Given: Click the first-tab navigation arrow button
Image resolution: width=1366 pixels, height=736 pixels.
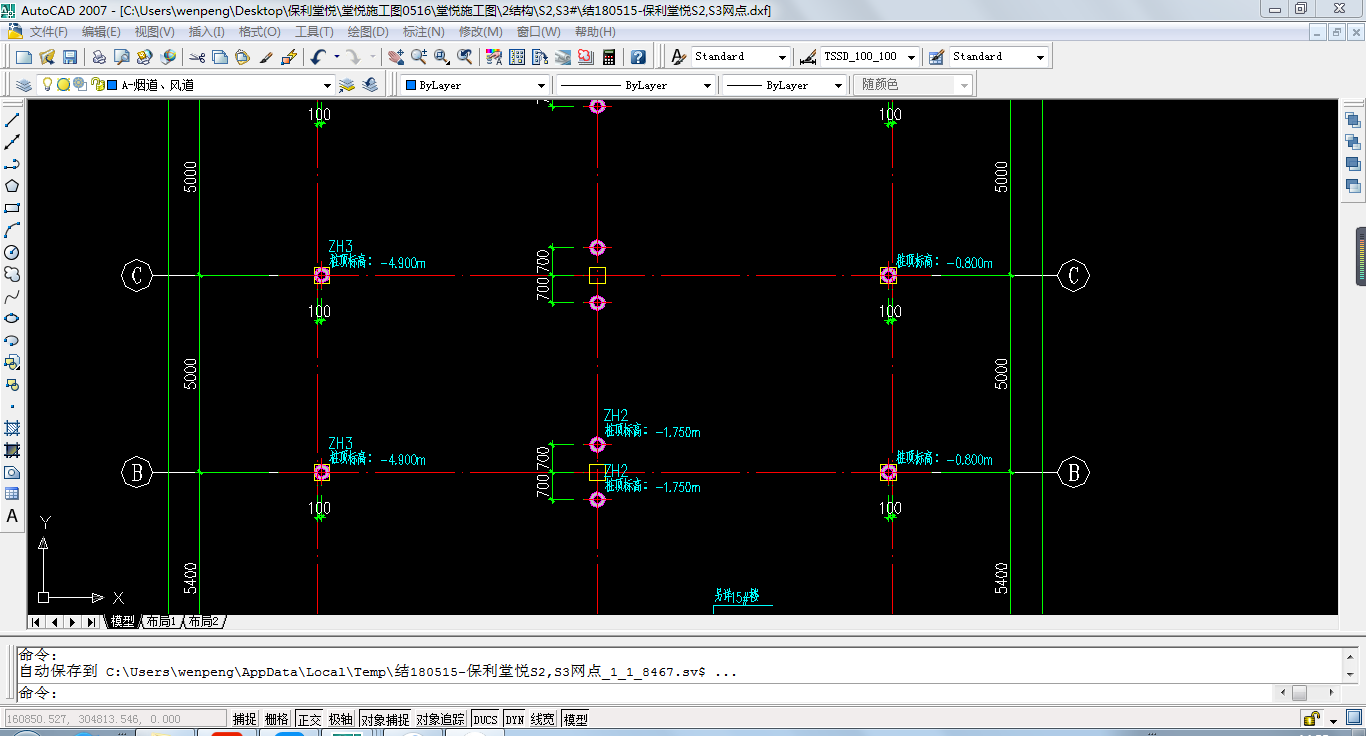Looking at the screenshot, I should pyautogui.click(x=36, y=622).
